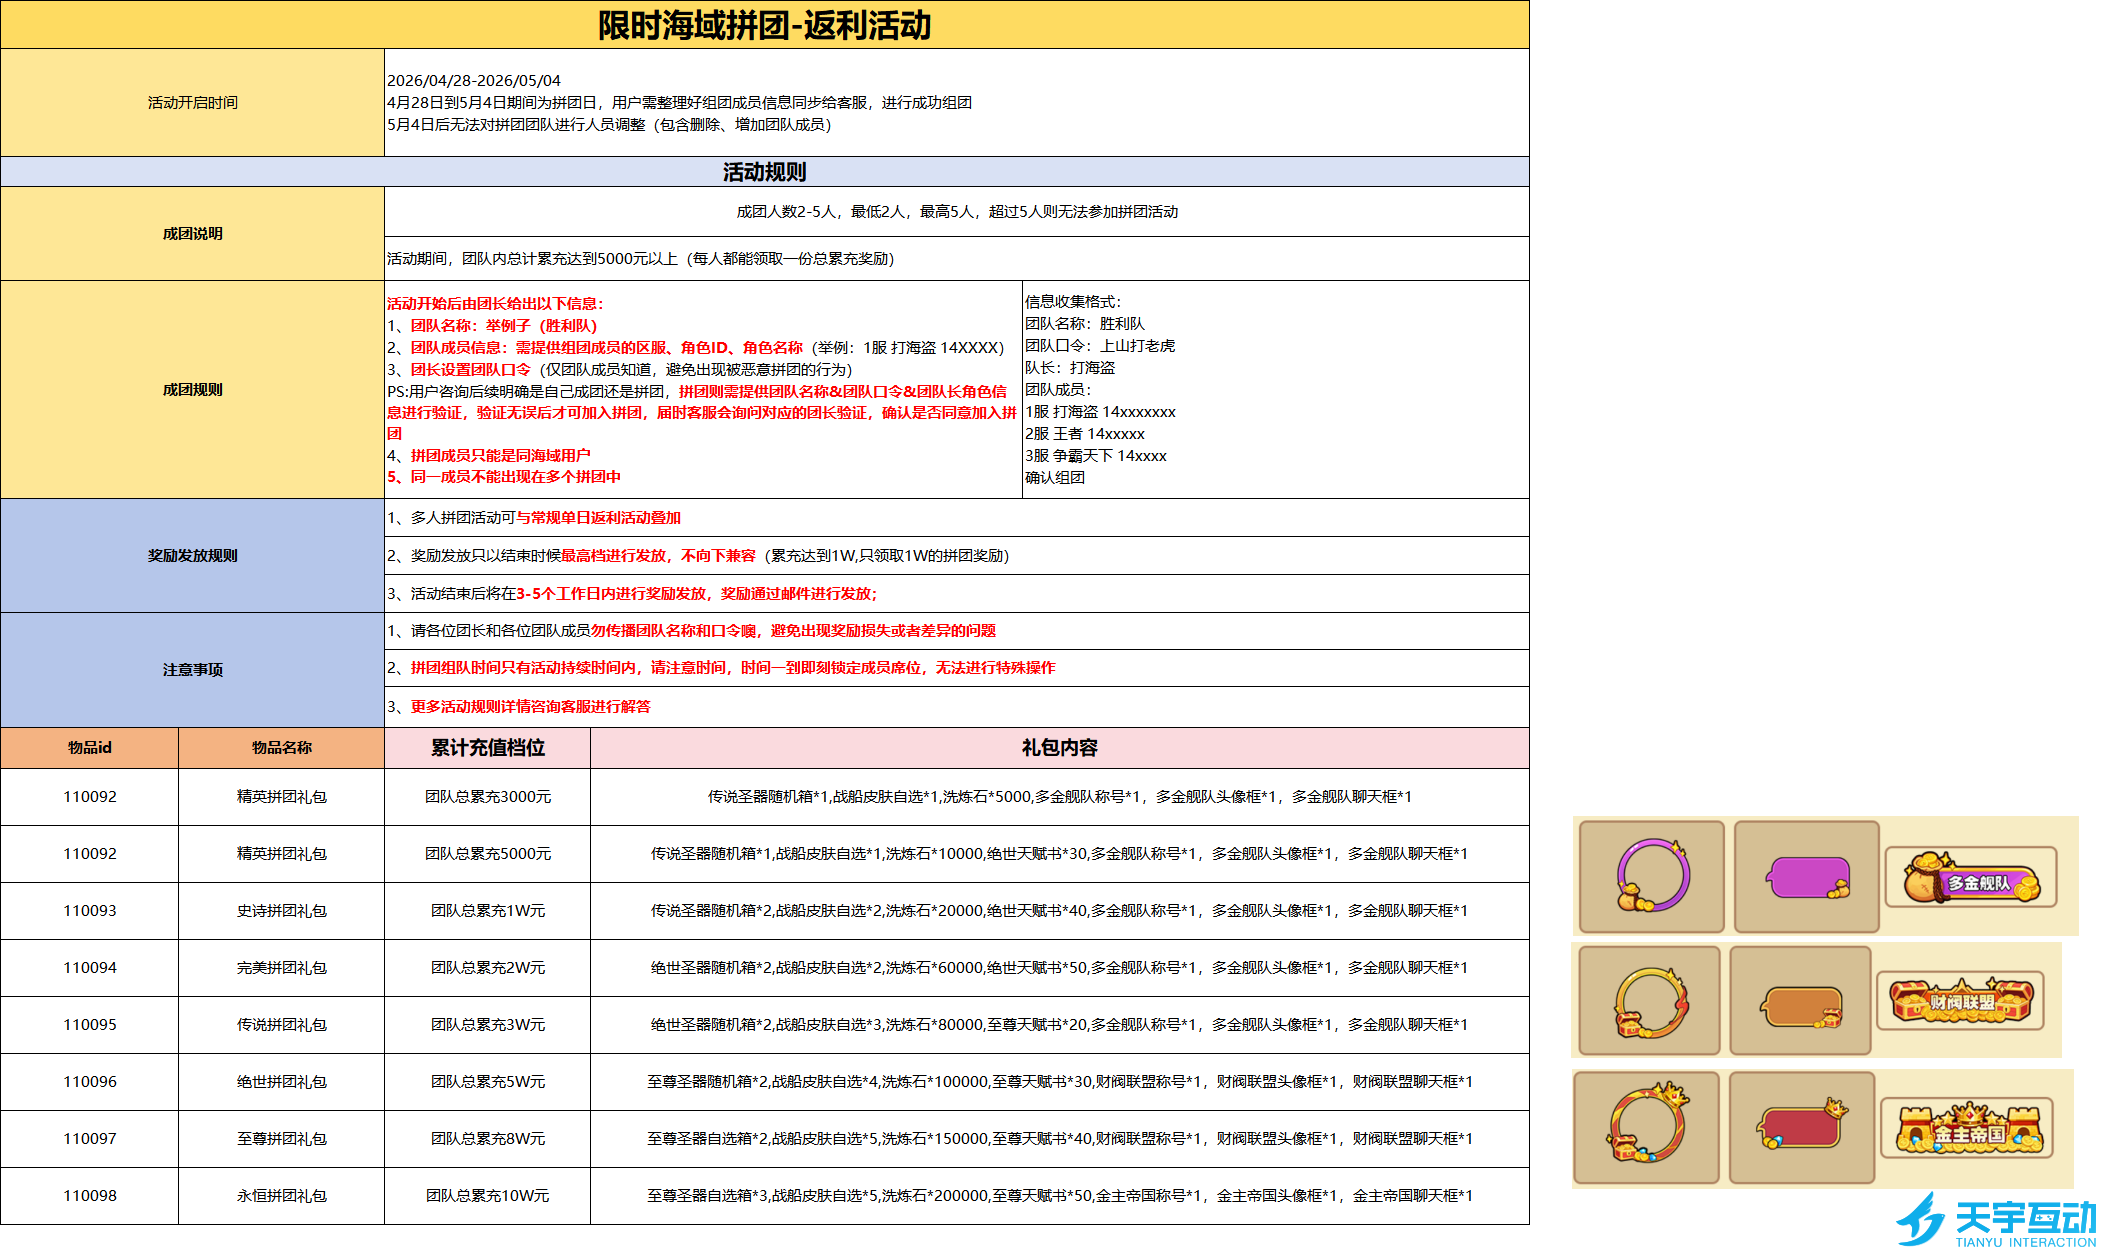Select the 团队总累充5W元 cell
Image resolution: width=2106 pixels, height=1247 pixels.
tap(487, 1082)
